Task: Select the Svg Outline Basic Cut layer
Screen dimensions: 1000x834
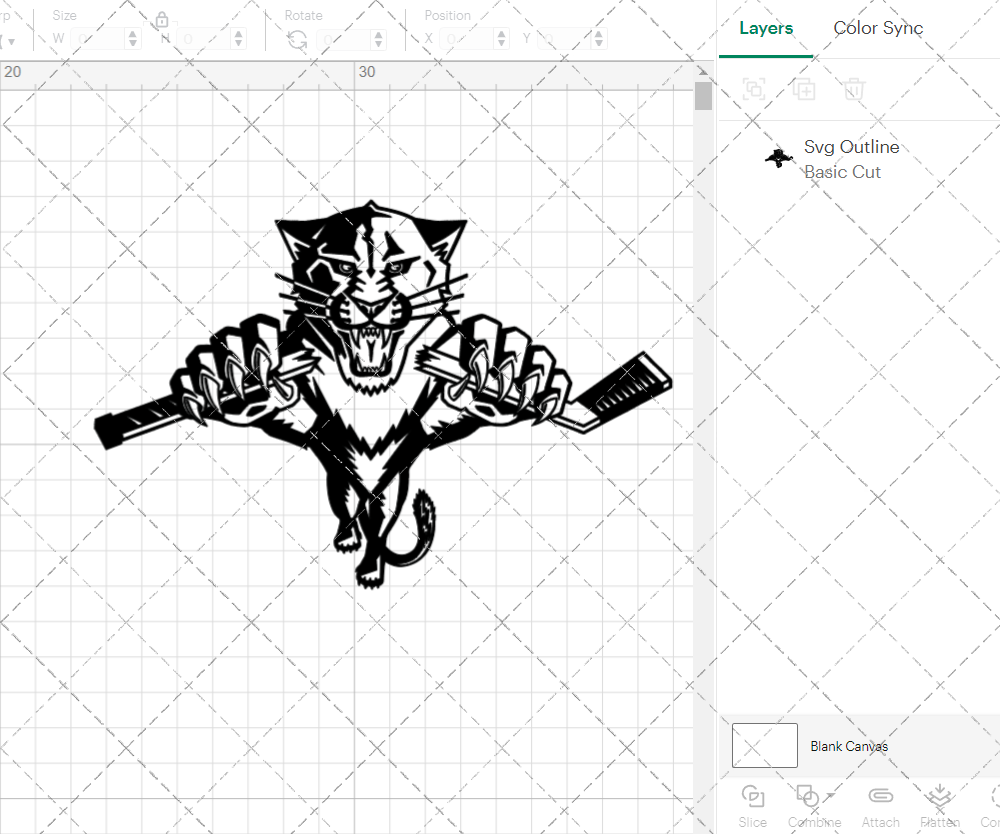Action: click(853, 158)
